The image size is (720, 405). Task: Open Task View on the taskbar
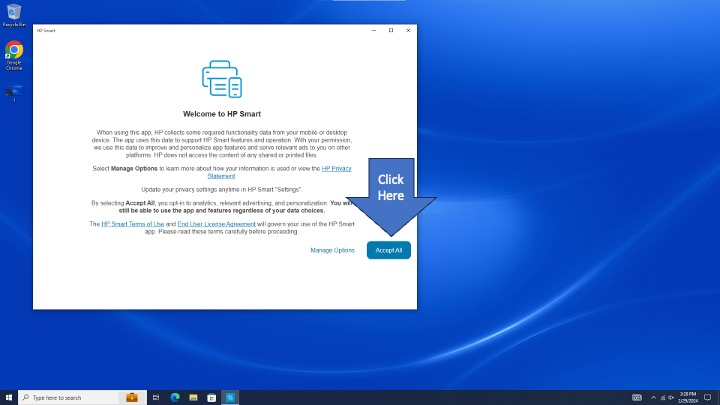click(x=156, y=398)
